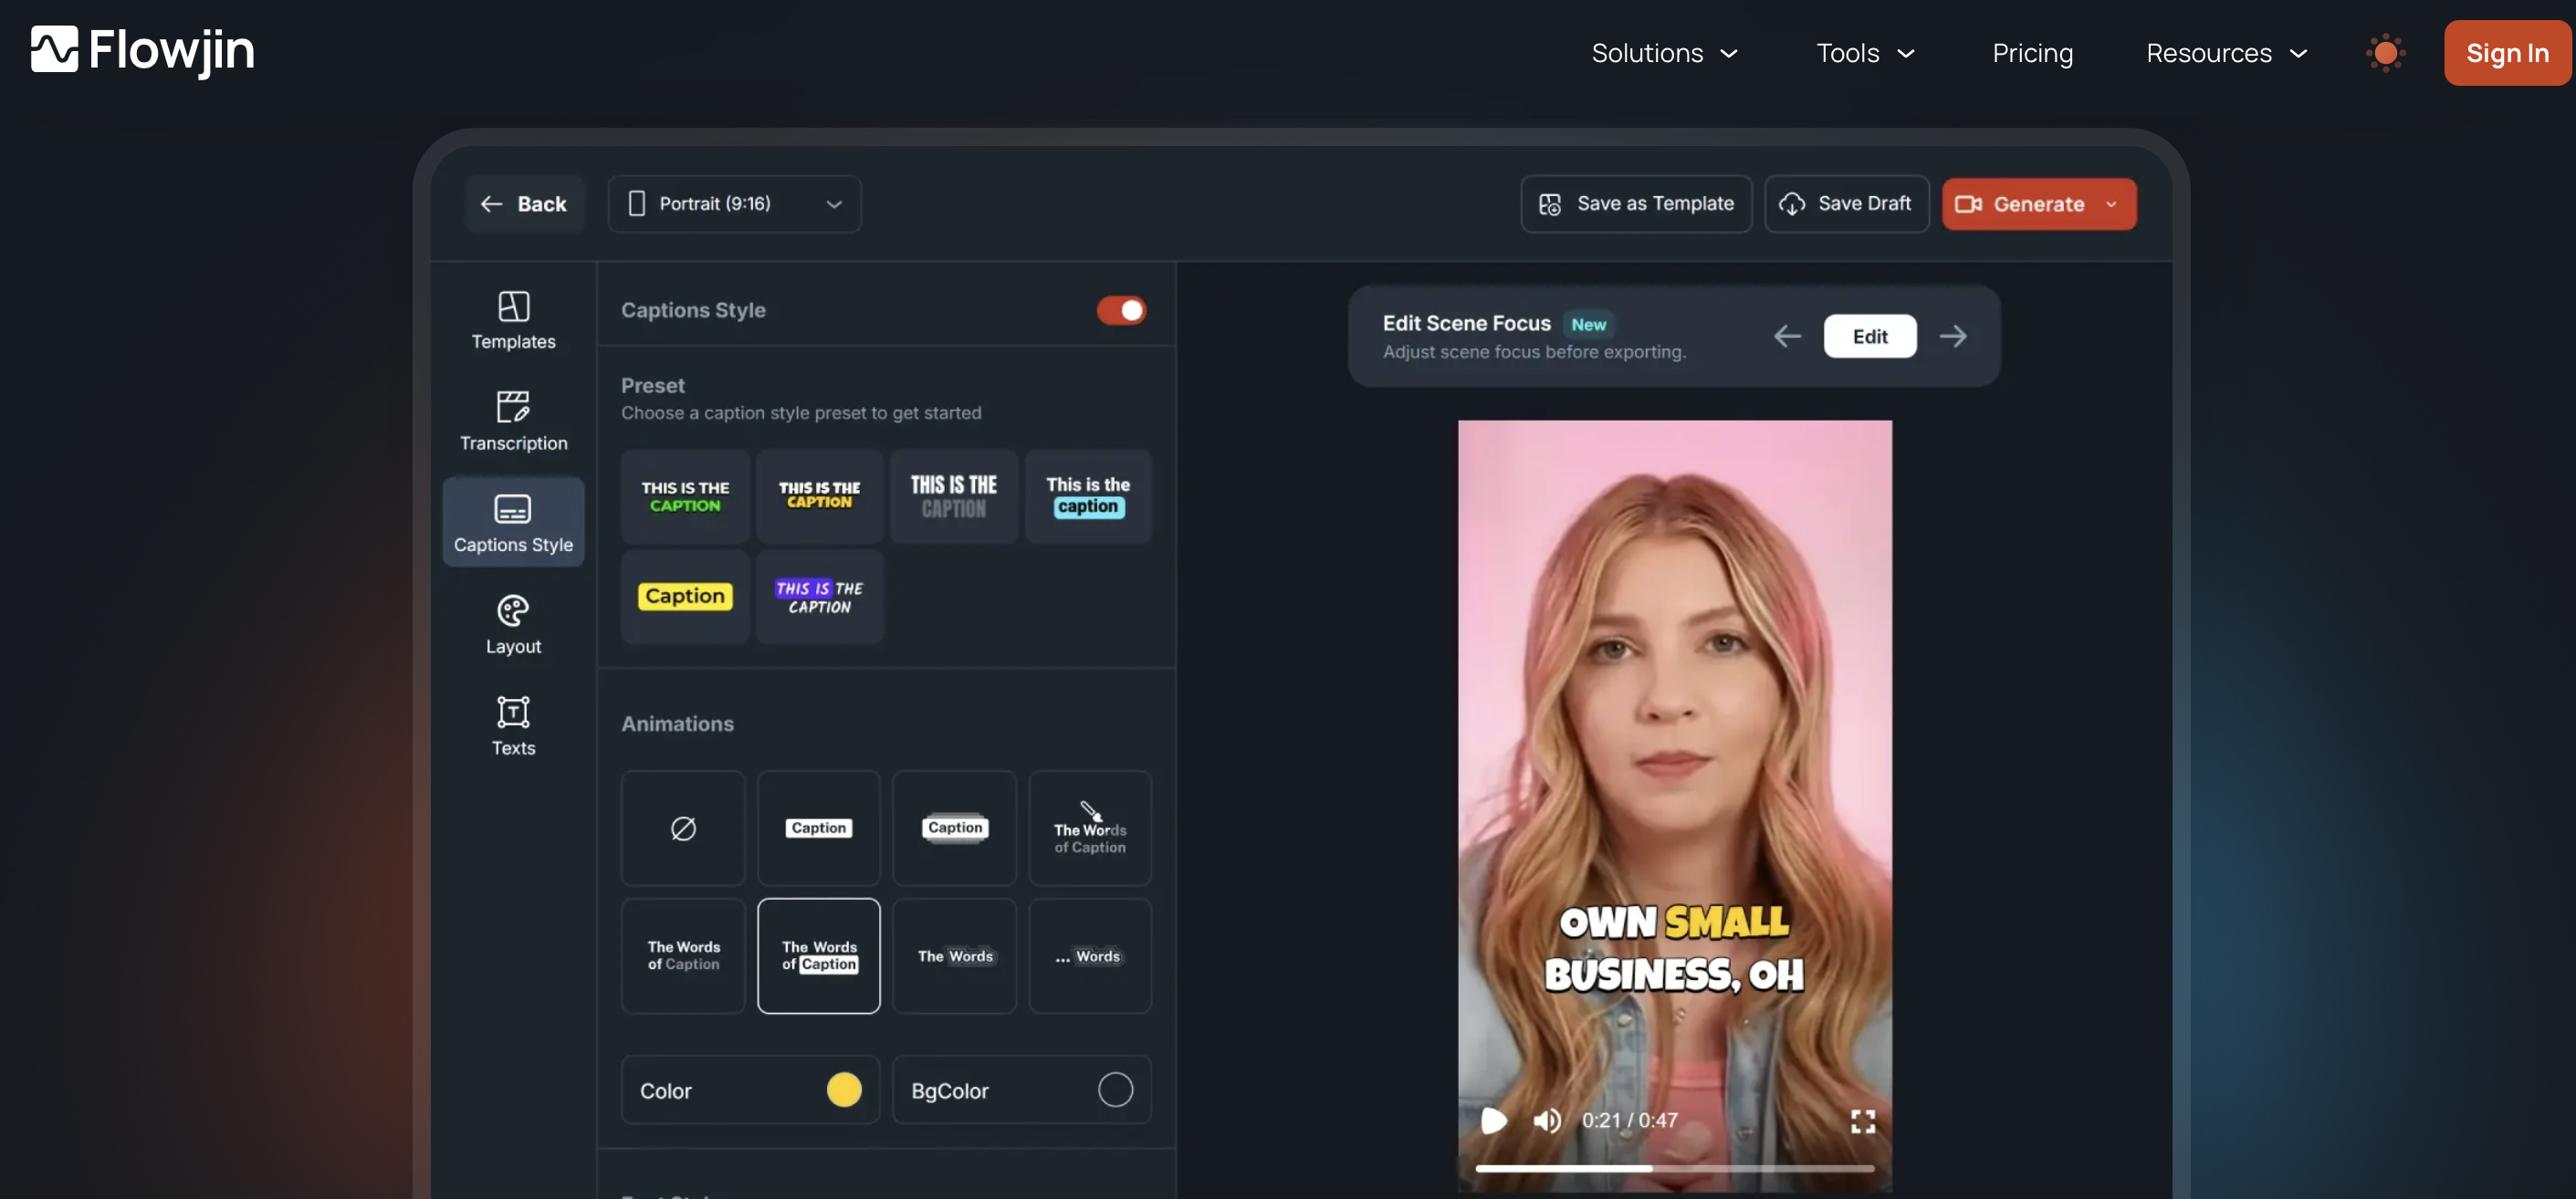Mute the video volume

pos(1547,1120)
